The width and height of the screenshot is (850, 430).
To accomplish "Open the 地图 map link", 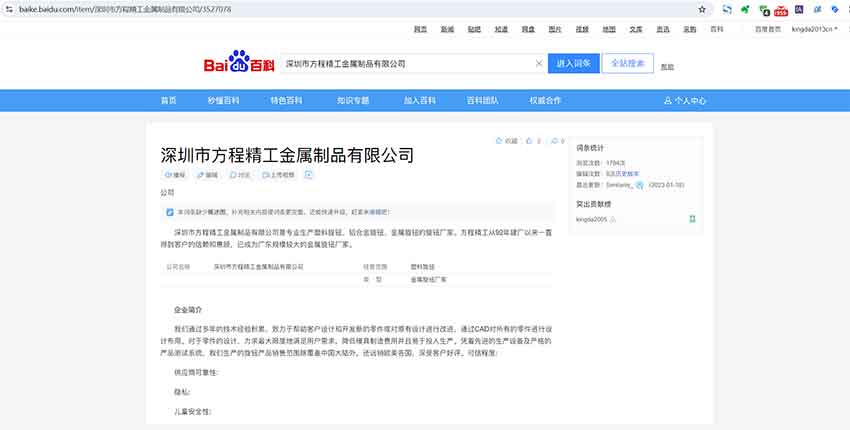I will click(609, 29).
